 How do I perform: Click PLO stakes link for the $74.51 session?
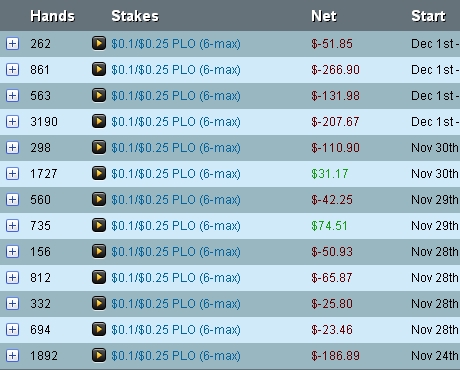(x=176, y=226)
